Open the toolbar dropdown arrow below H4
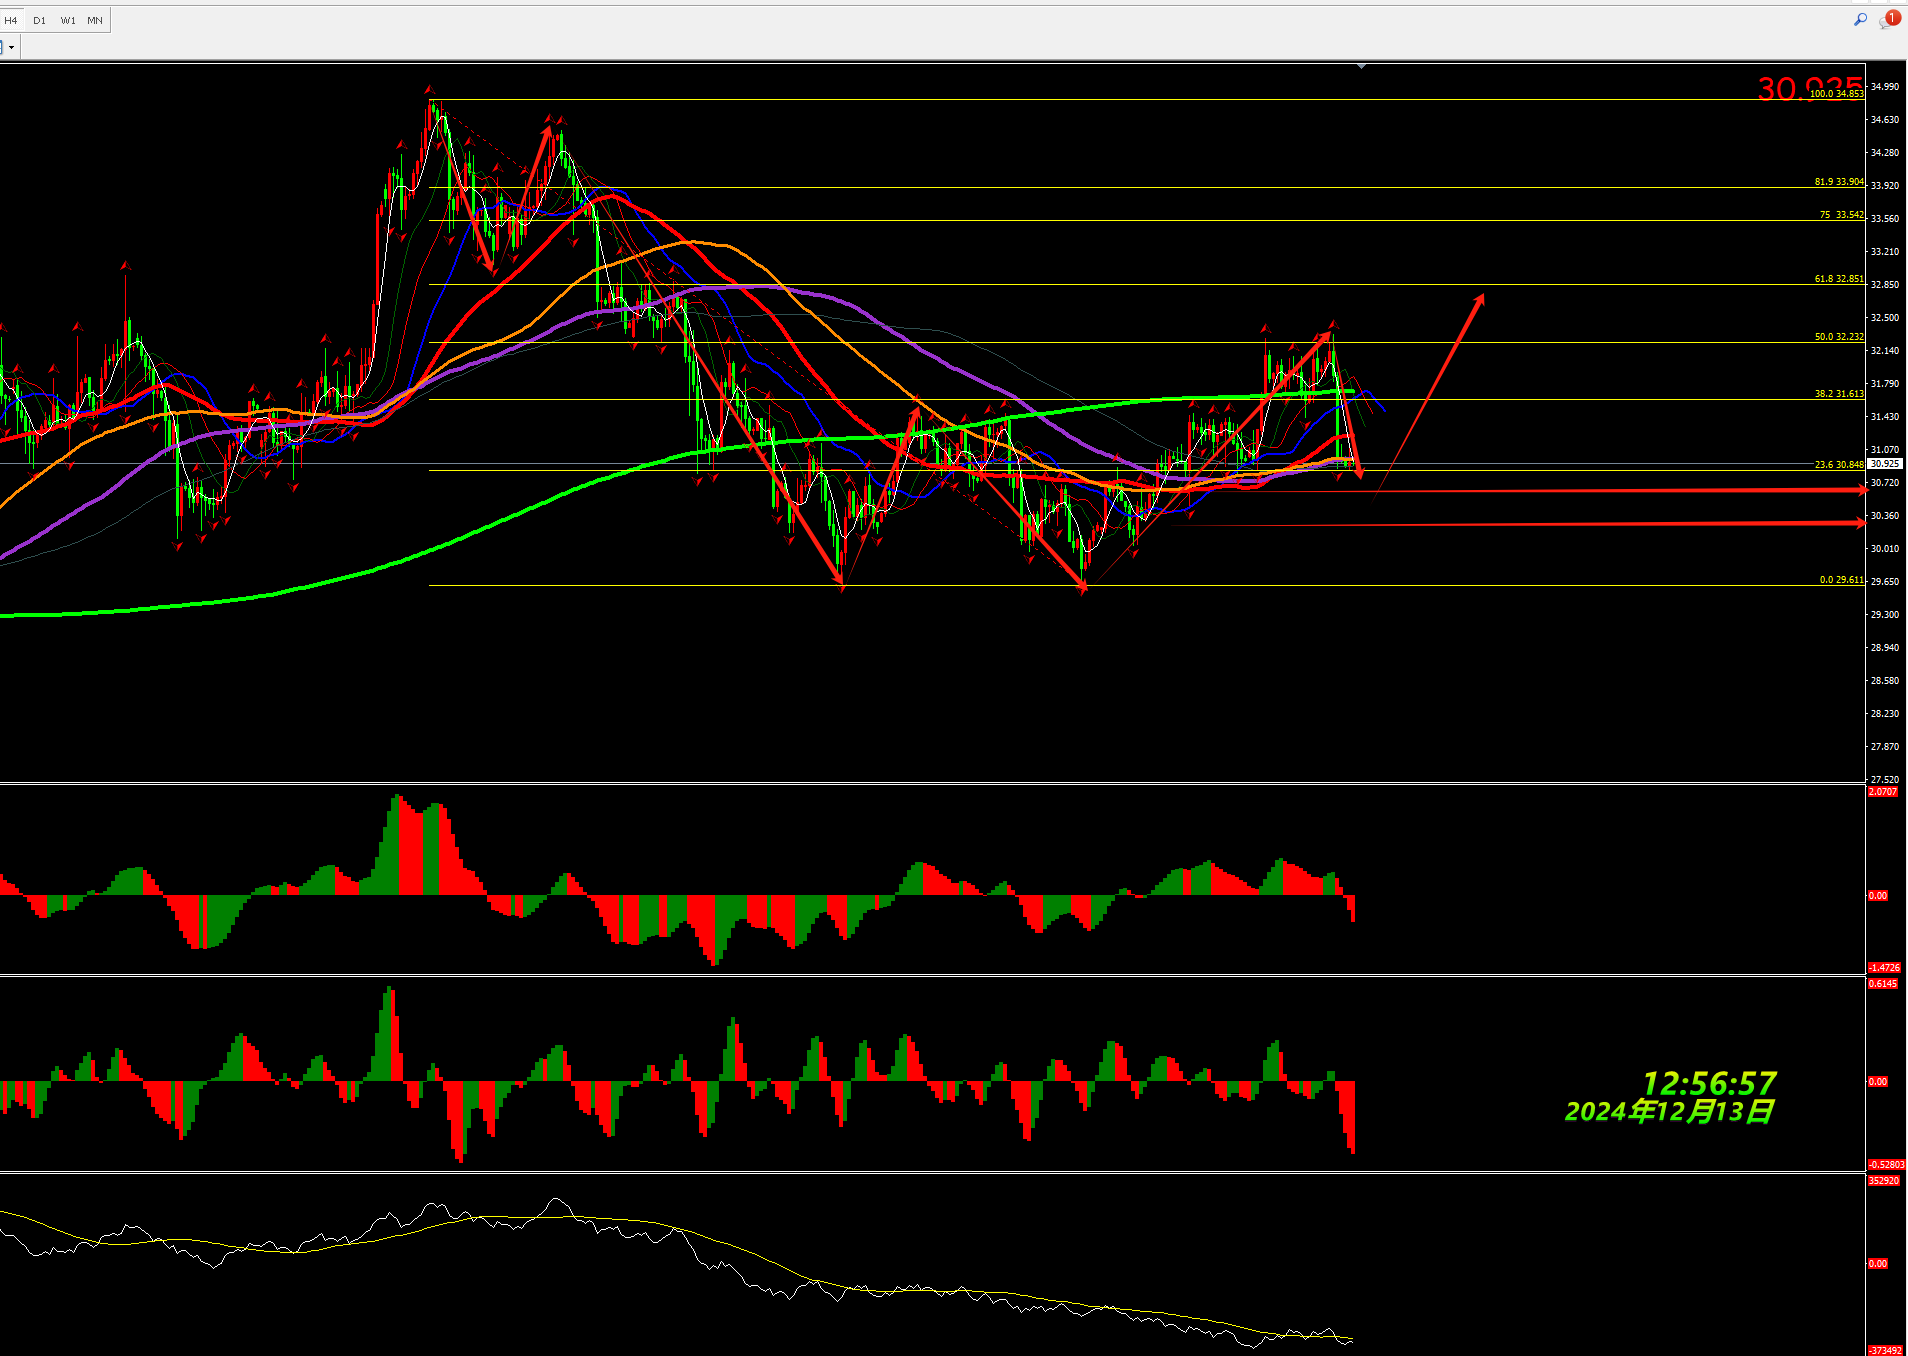The height and width of the screenshot is (1356, 1908). (x=11, y=47)
